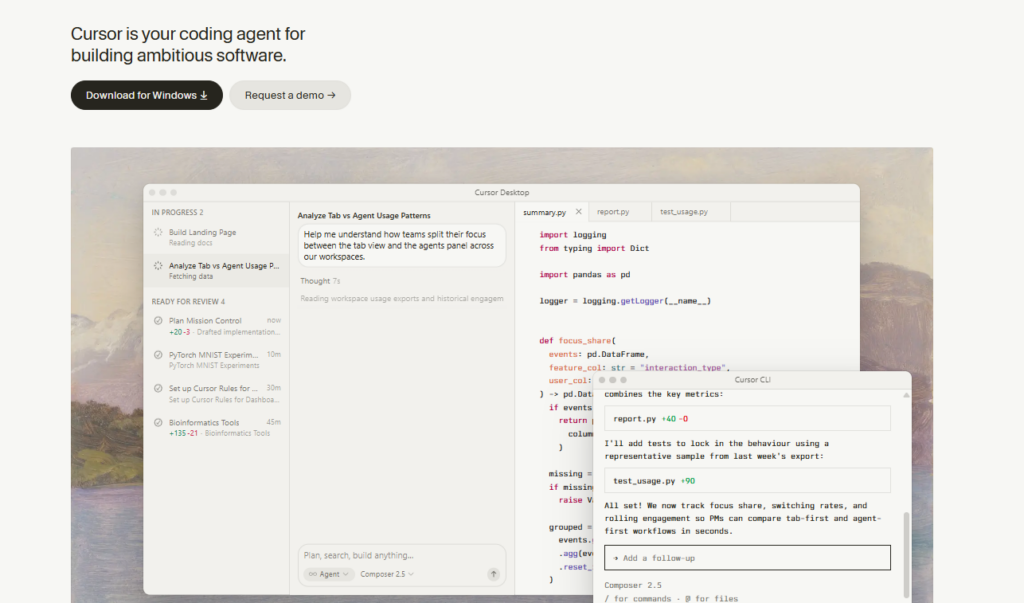Click the 'Add a follow-up' field in Cursor CLI
This screenshot has width=1024, height=603.
[747, 558]
